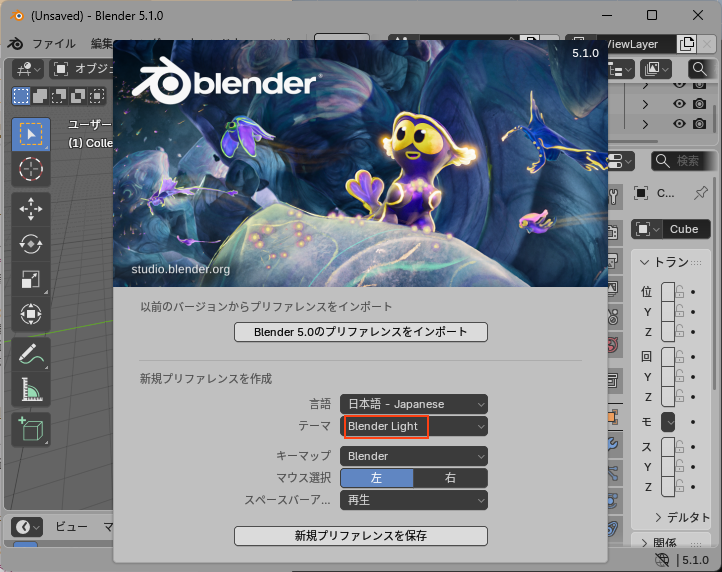Toggle the lock on the 位 row
722x572 pixels.
[680, 292]
